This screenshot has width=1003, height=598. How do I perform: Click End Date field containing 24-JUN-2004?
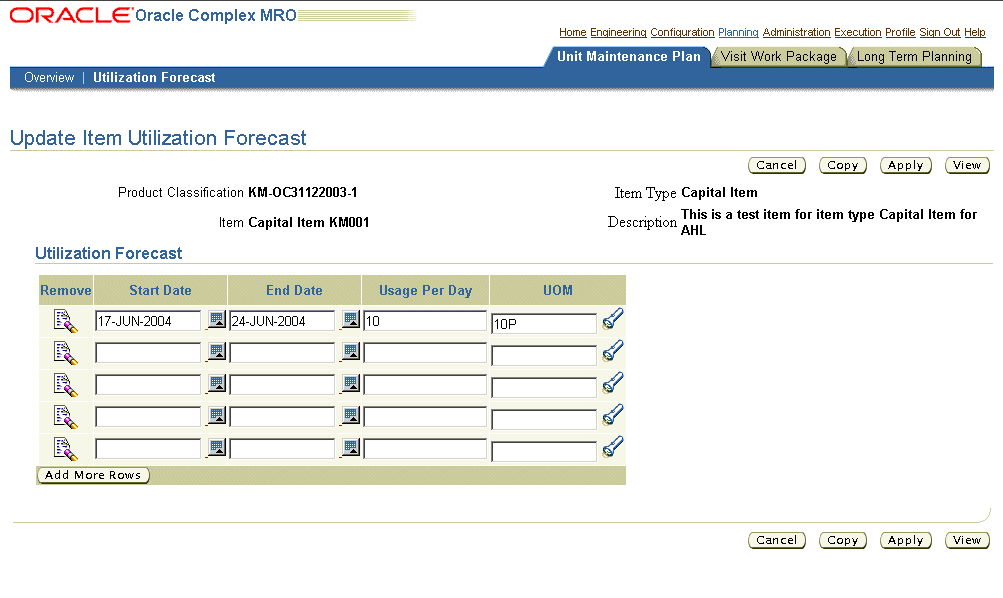[x=282, y=321]
